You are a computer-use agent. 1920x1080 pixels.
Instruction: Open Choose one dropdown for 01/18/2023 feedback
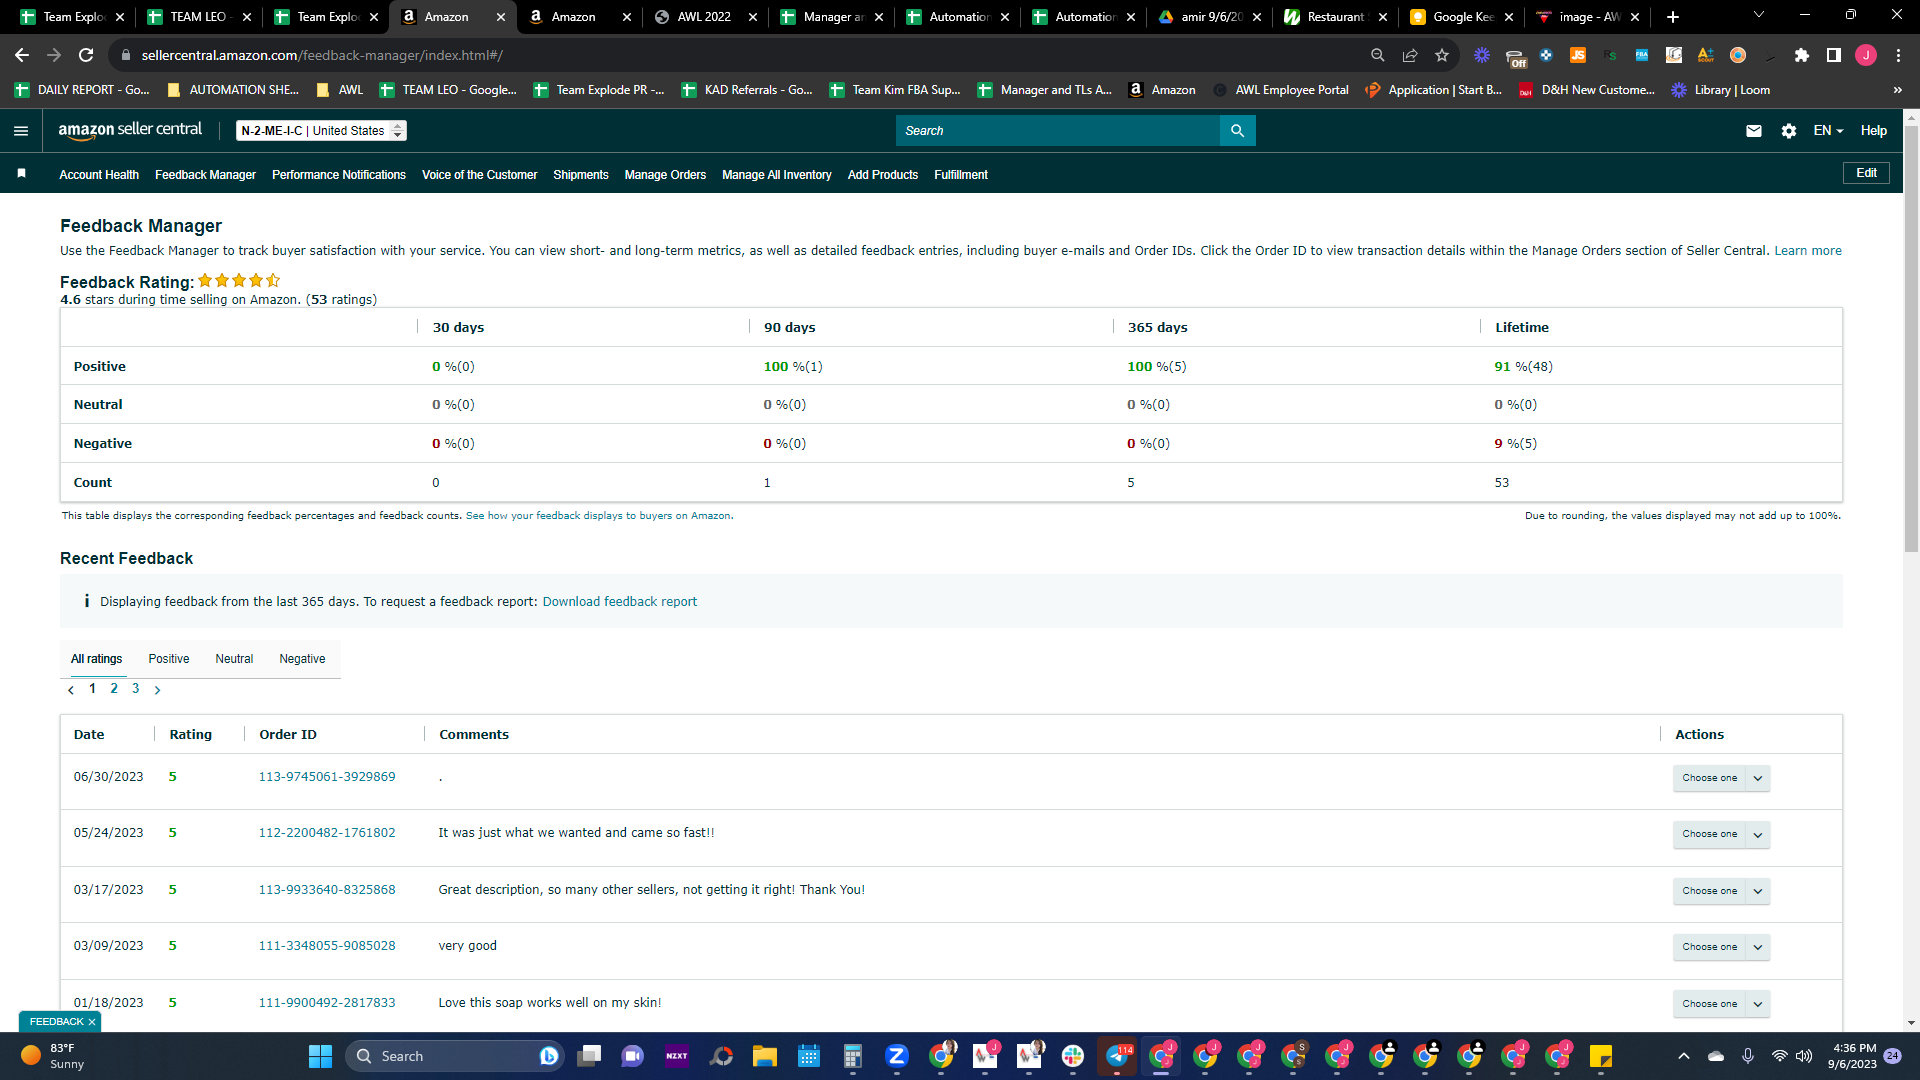(x=1721, y=1004)
